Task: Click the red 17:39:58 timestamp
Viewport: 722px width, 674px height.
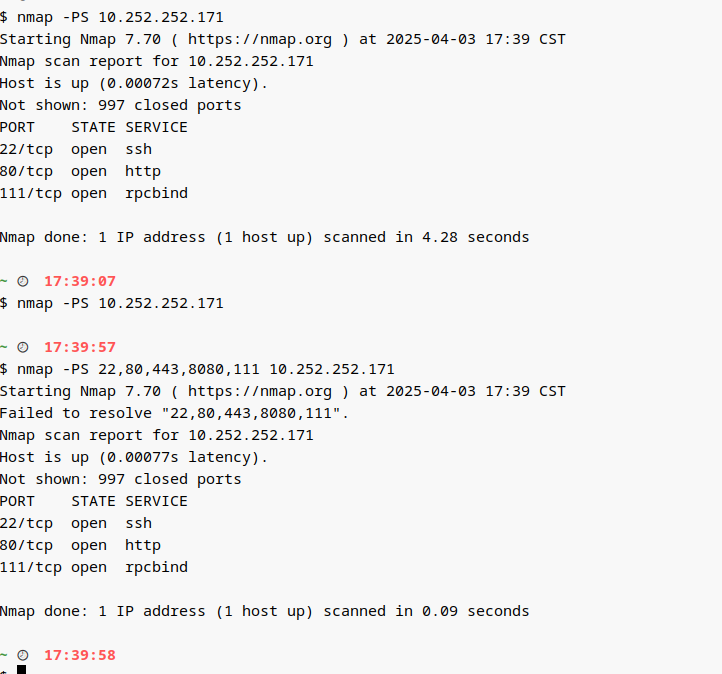Action: point(80,656)
